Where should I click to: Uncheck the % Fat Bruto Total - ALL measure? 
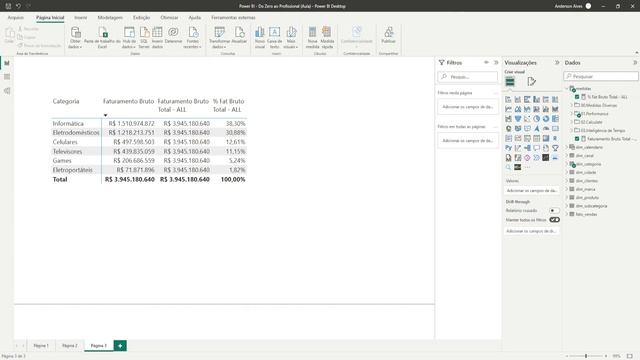577,97
